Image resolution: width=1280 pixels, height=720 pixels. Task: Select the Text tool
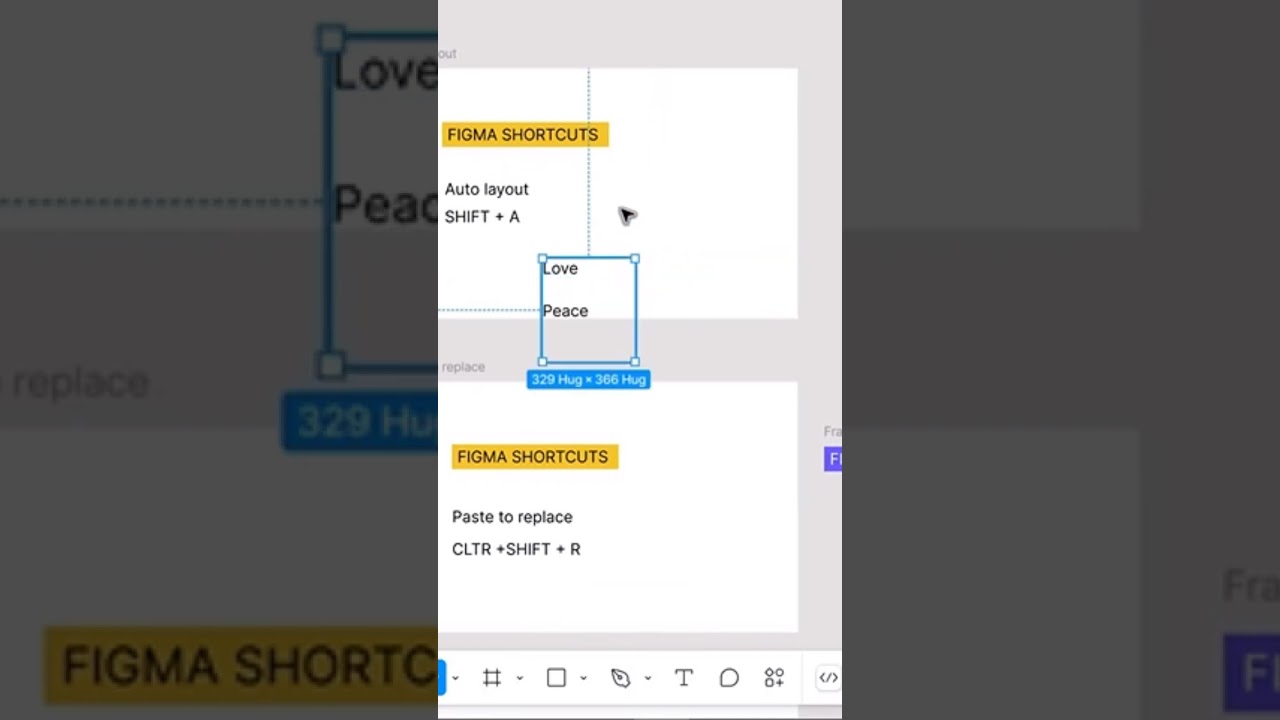684,678
